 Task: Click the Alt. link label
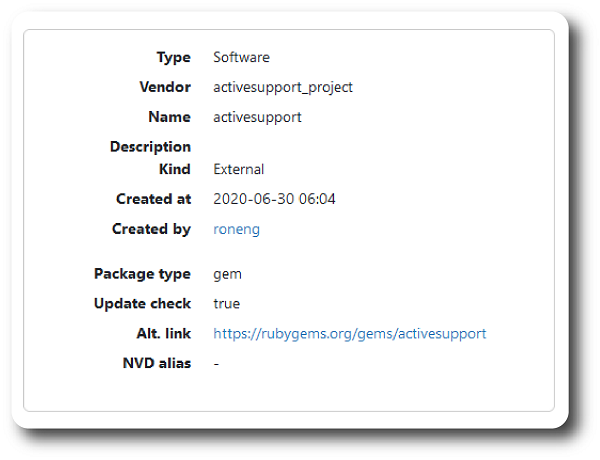point(162,333)
